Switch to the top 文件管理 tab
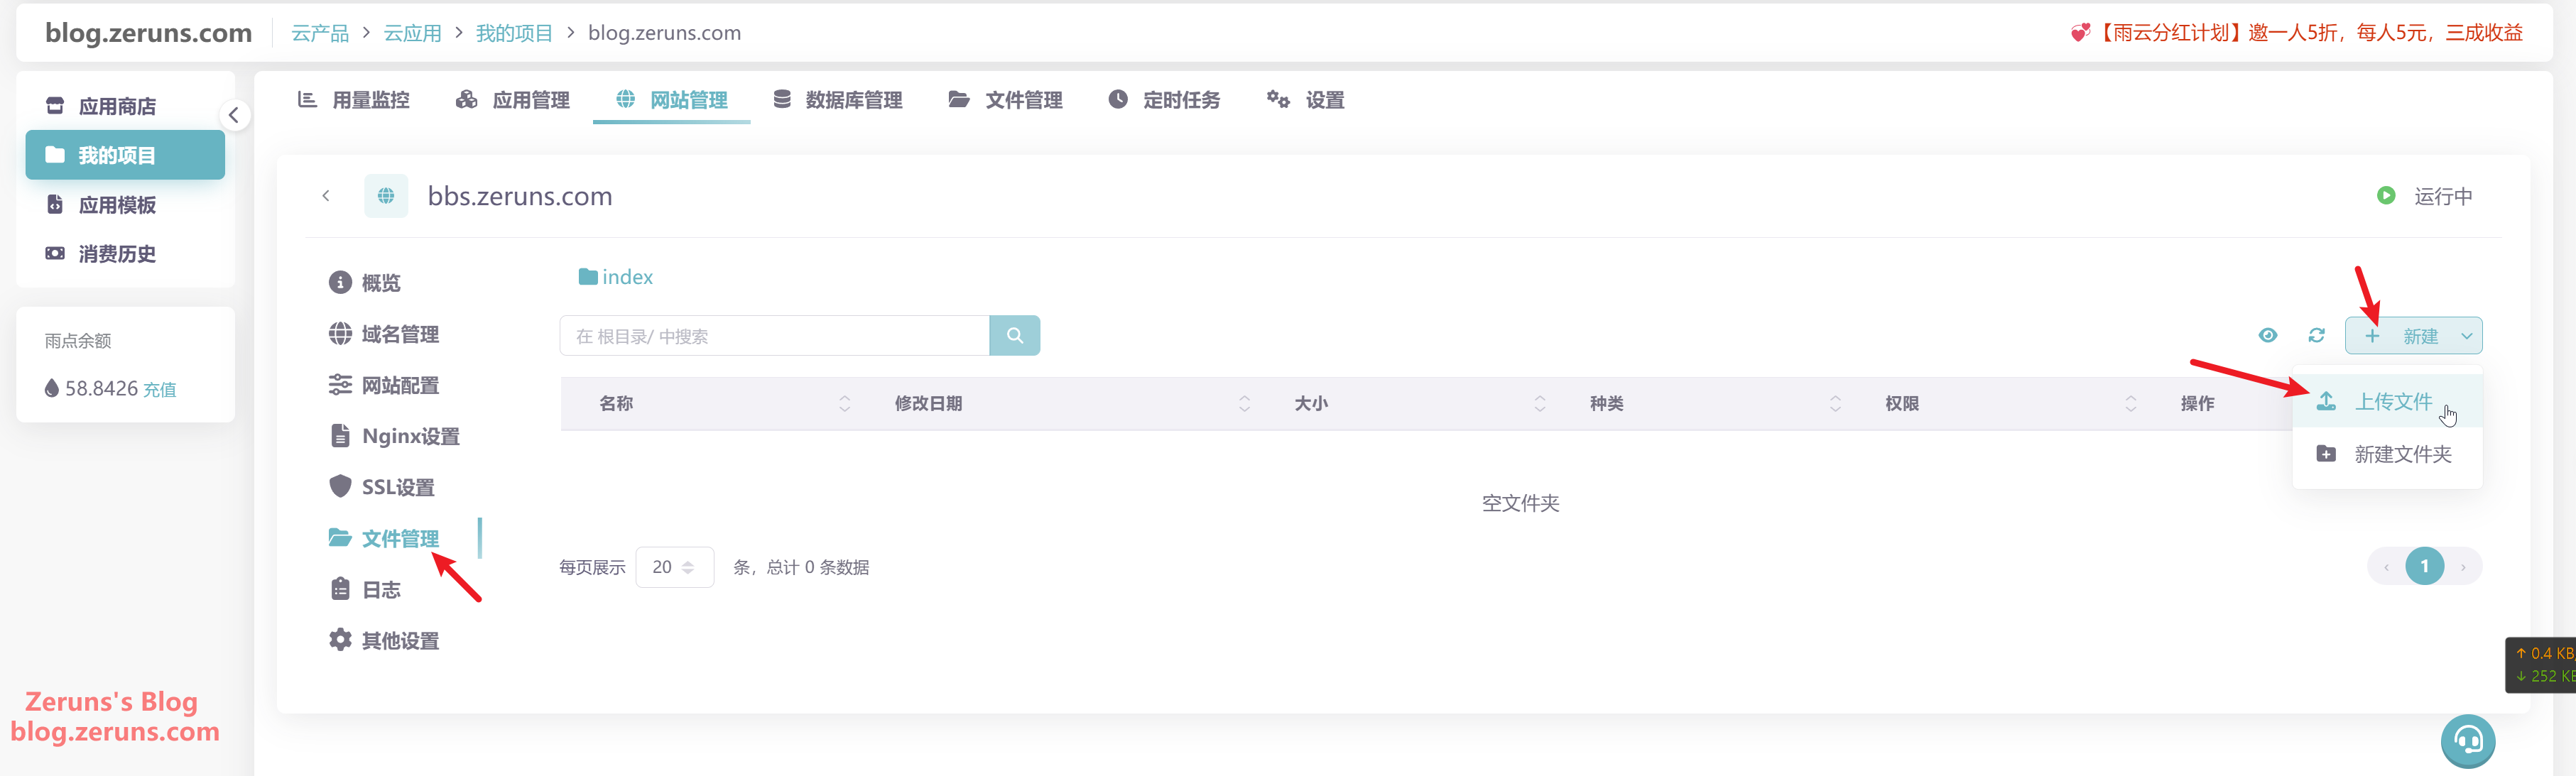 1006,100
